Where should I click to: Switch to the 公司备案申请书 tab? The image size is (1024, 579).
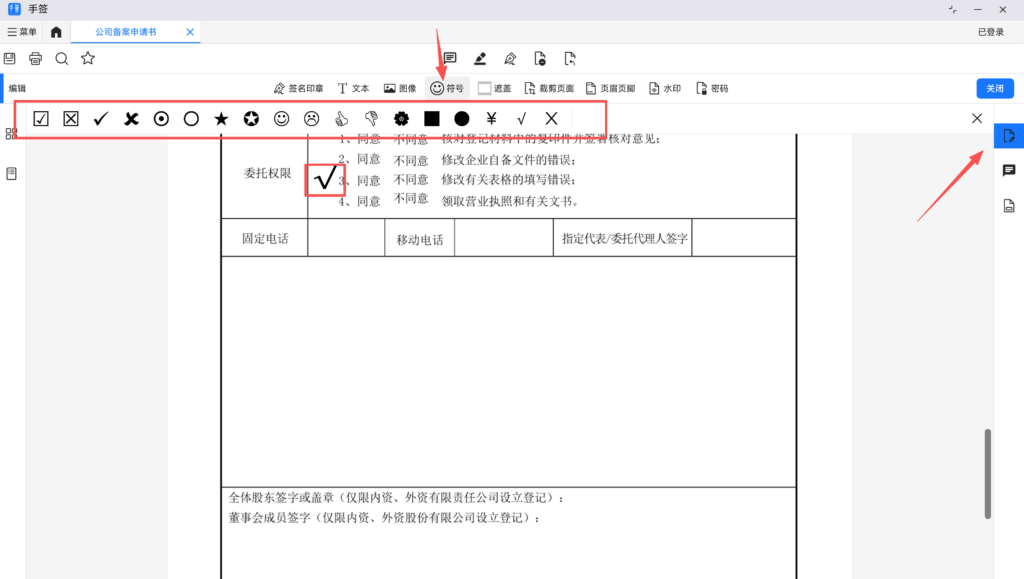pos(125,32)
